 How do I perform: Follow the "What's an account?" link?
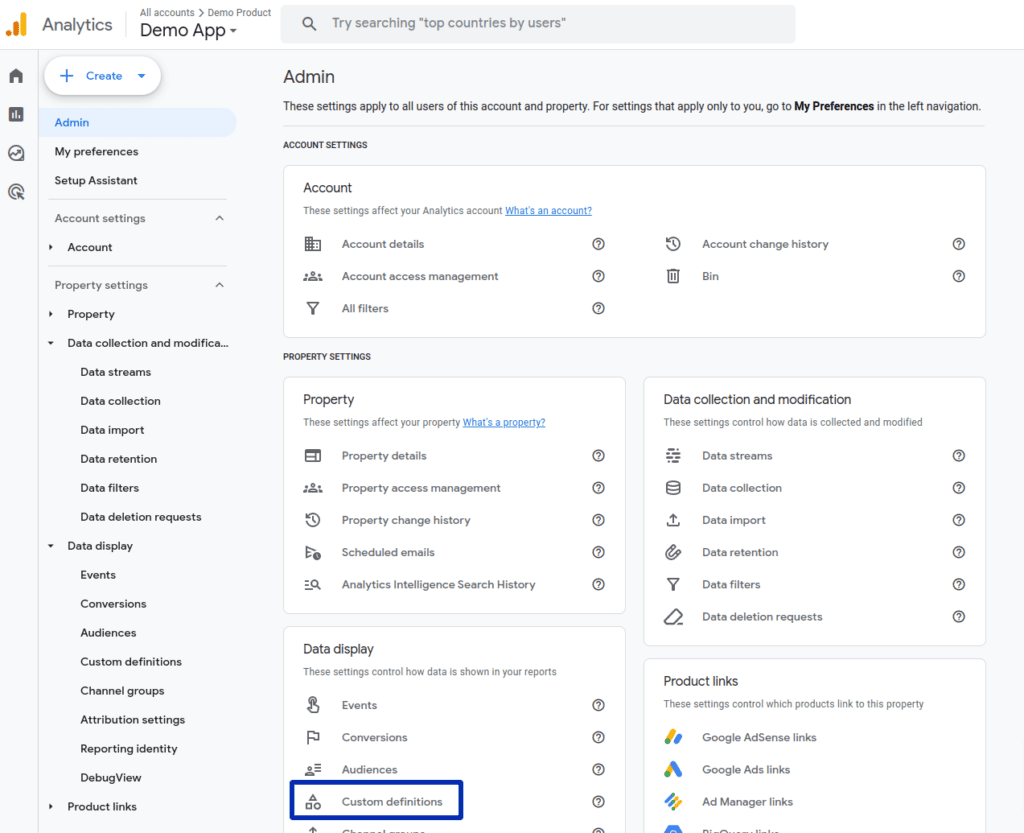pos(549,211)
